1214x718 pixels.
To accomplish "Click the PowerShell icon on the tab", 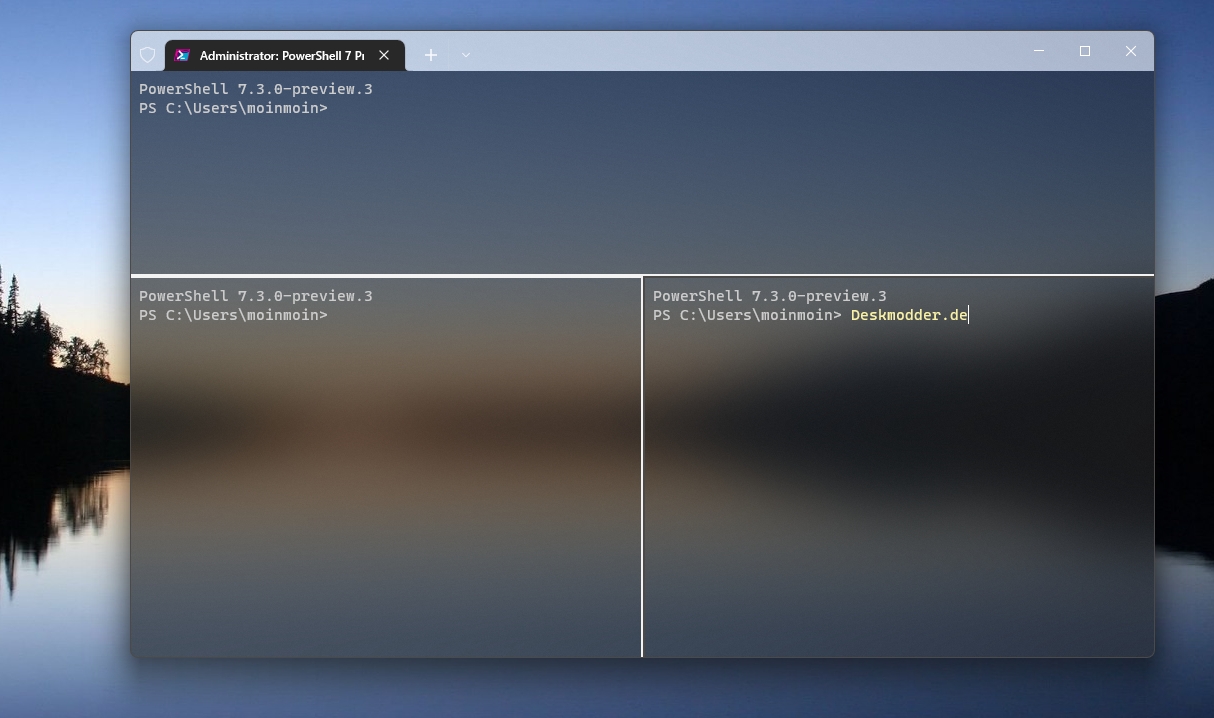I will pos(182,55).
